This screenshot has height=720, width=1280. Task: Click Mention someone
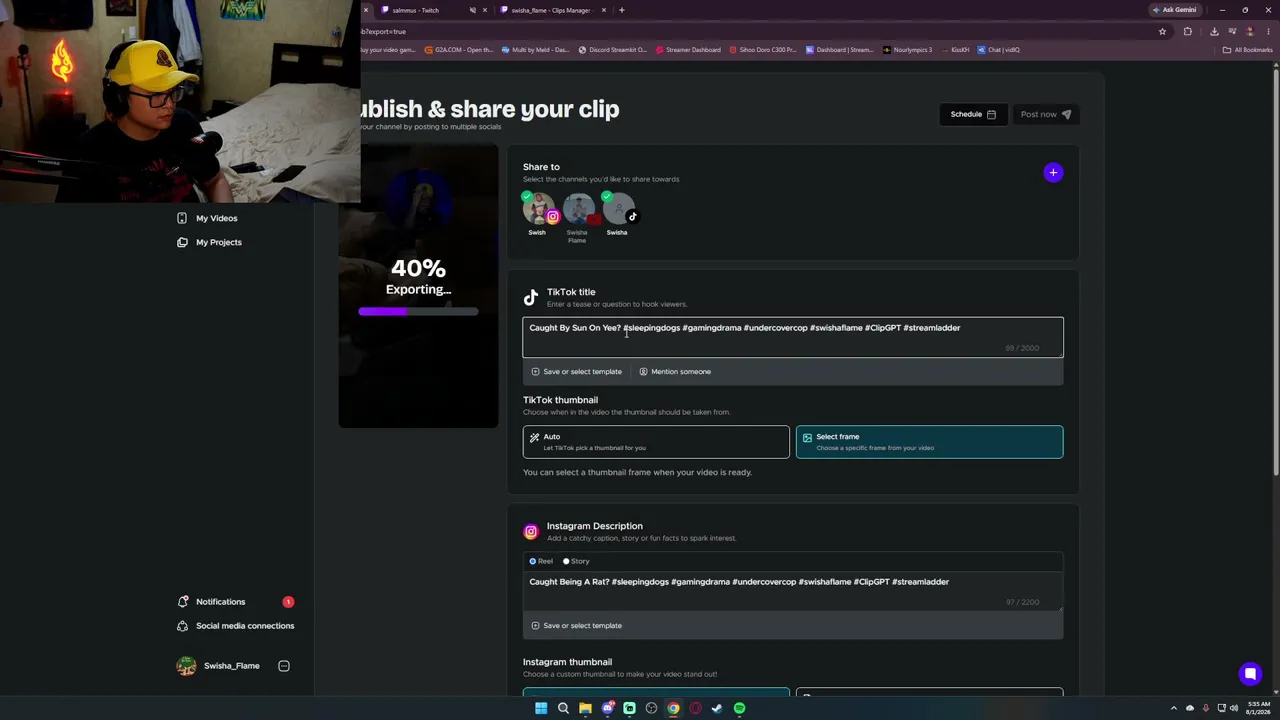tap(675, 372)
